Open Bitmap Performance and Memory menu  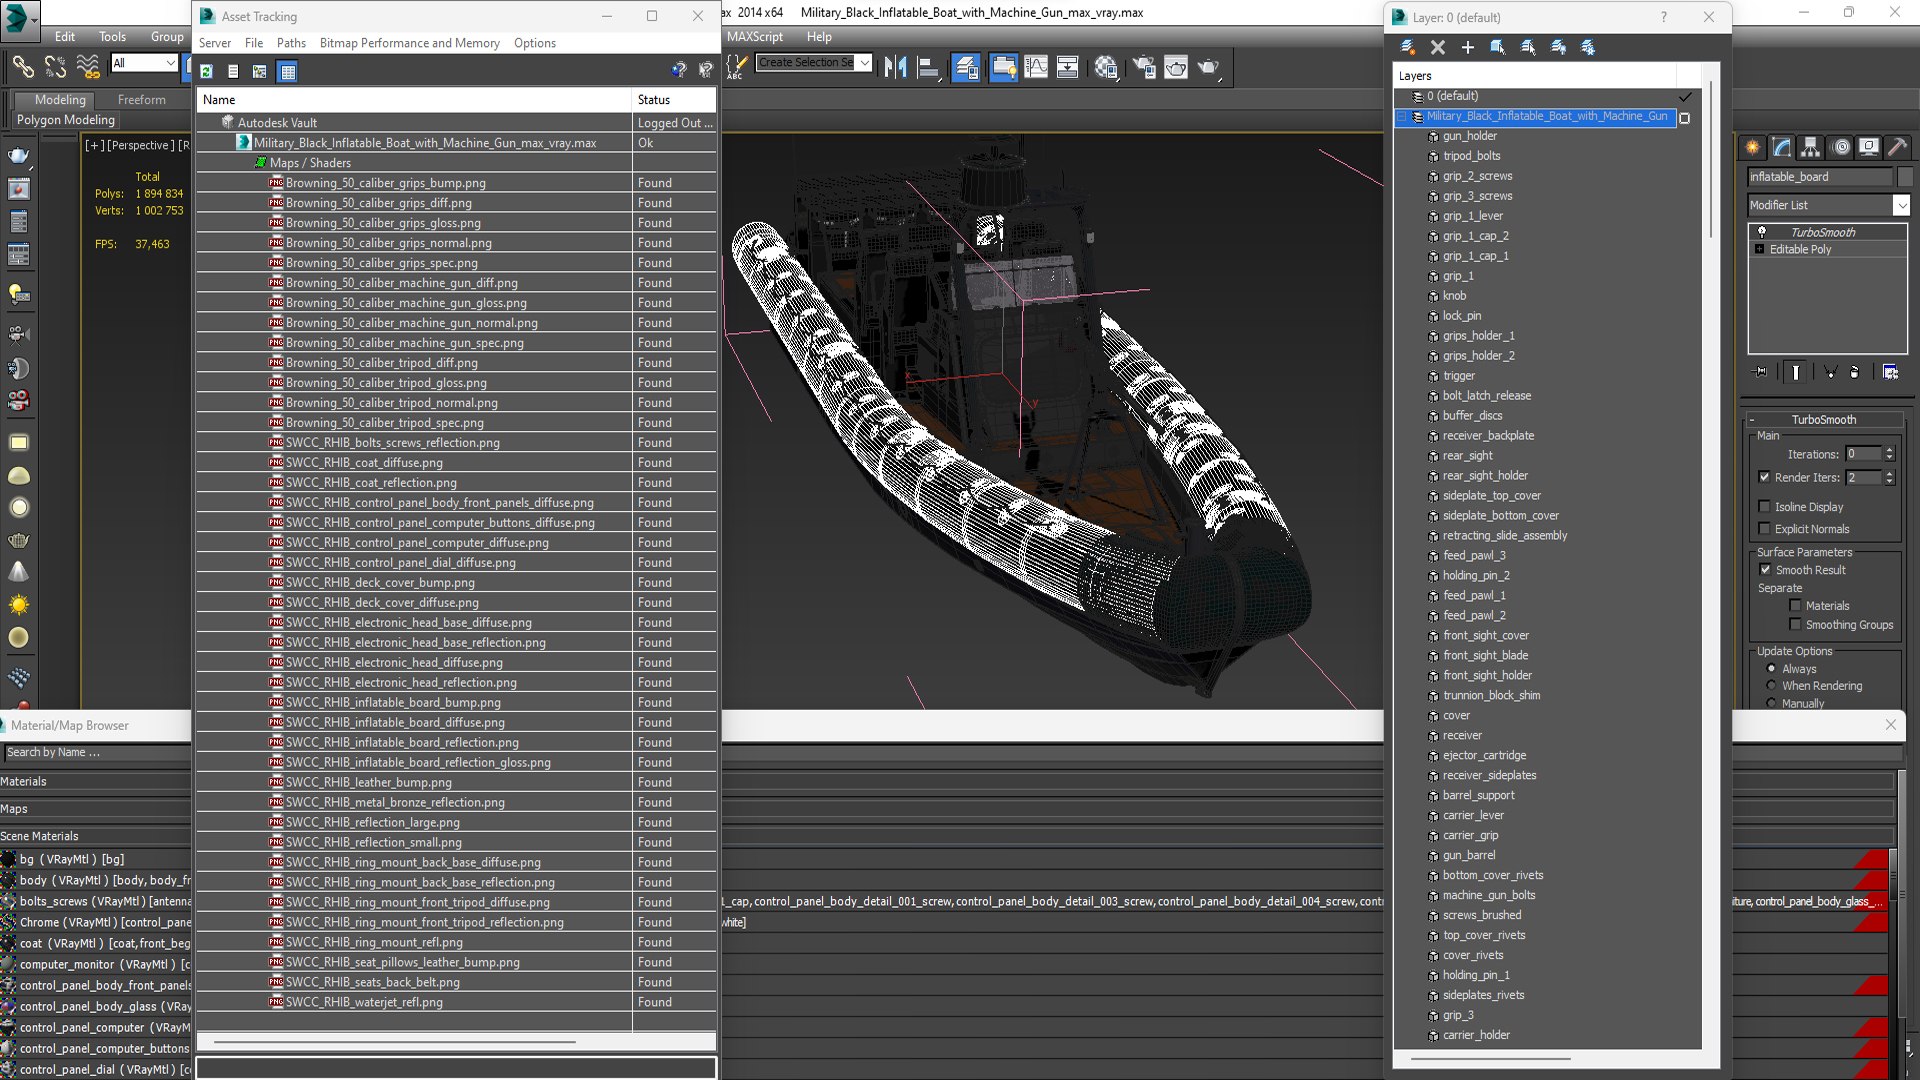409,43
